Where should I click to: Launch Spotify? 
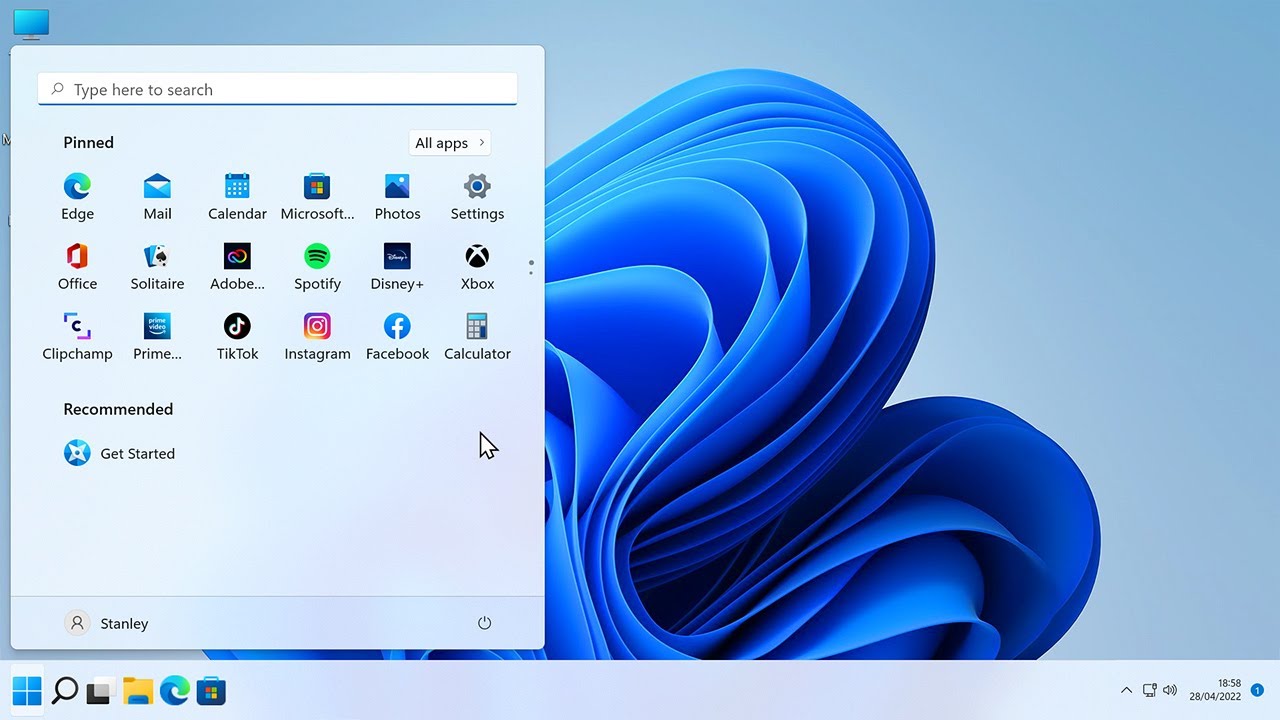pos(317,267)
